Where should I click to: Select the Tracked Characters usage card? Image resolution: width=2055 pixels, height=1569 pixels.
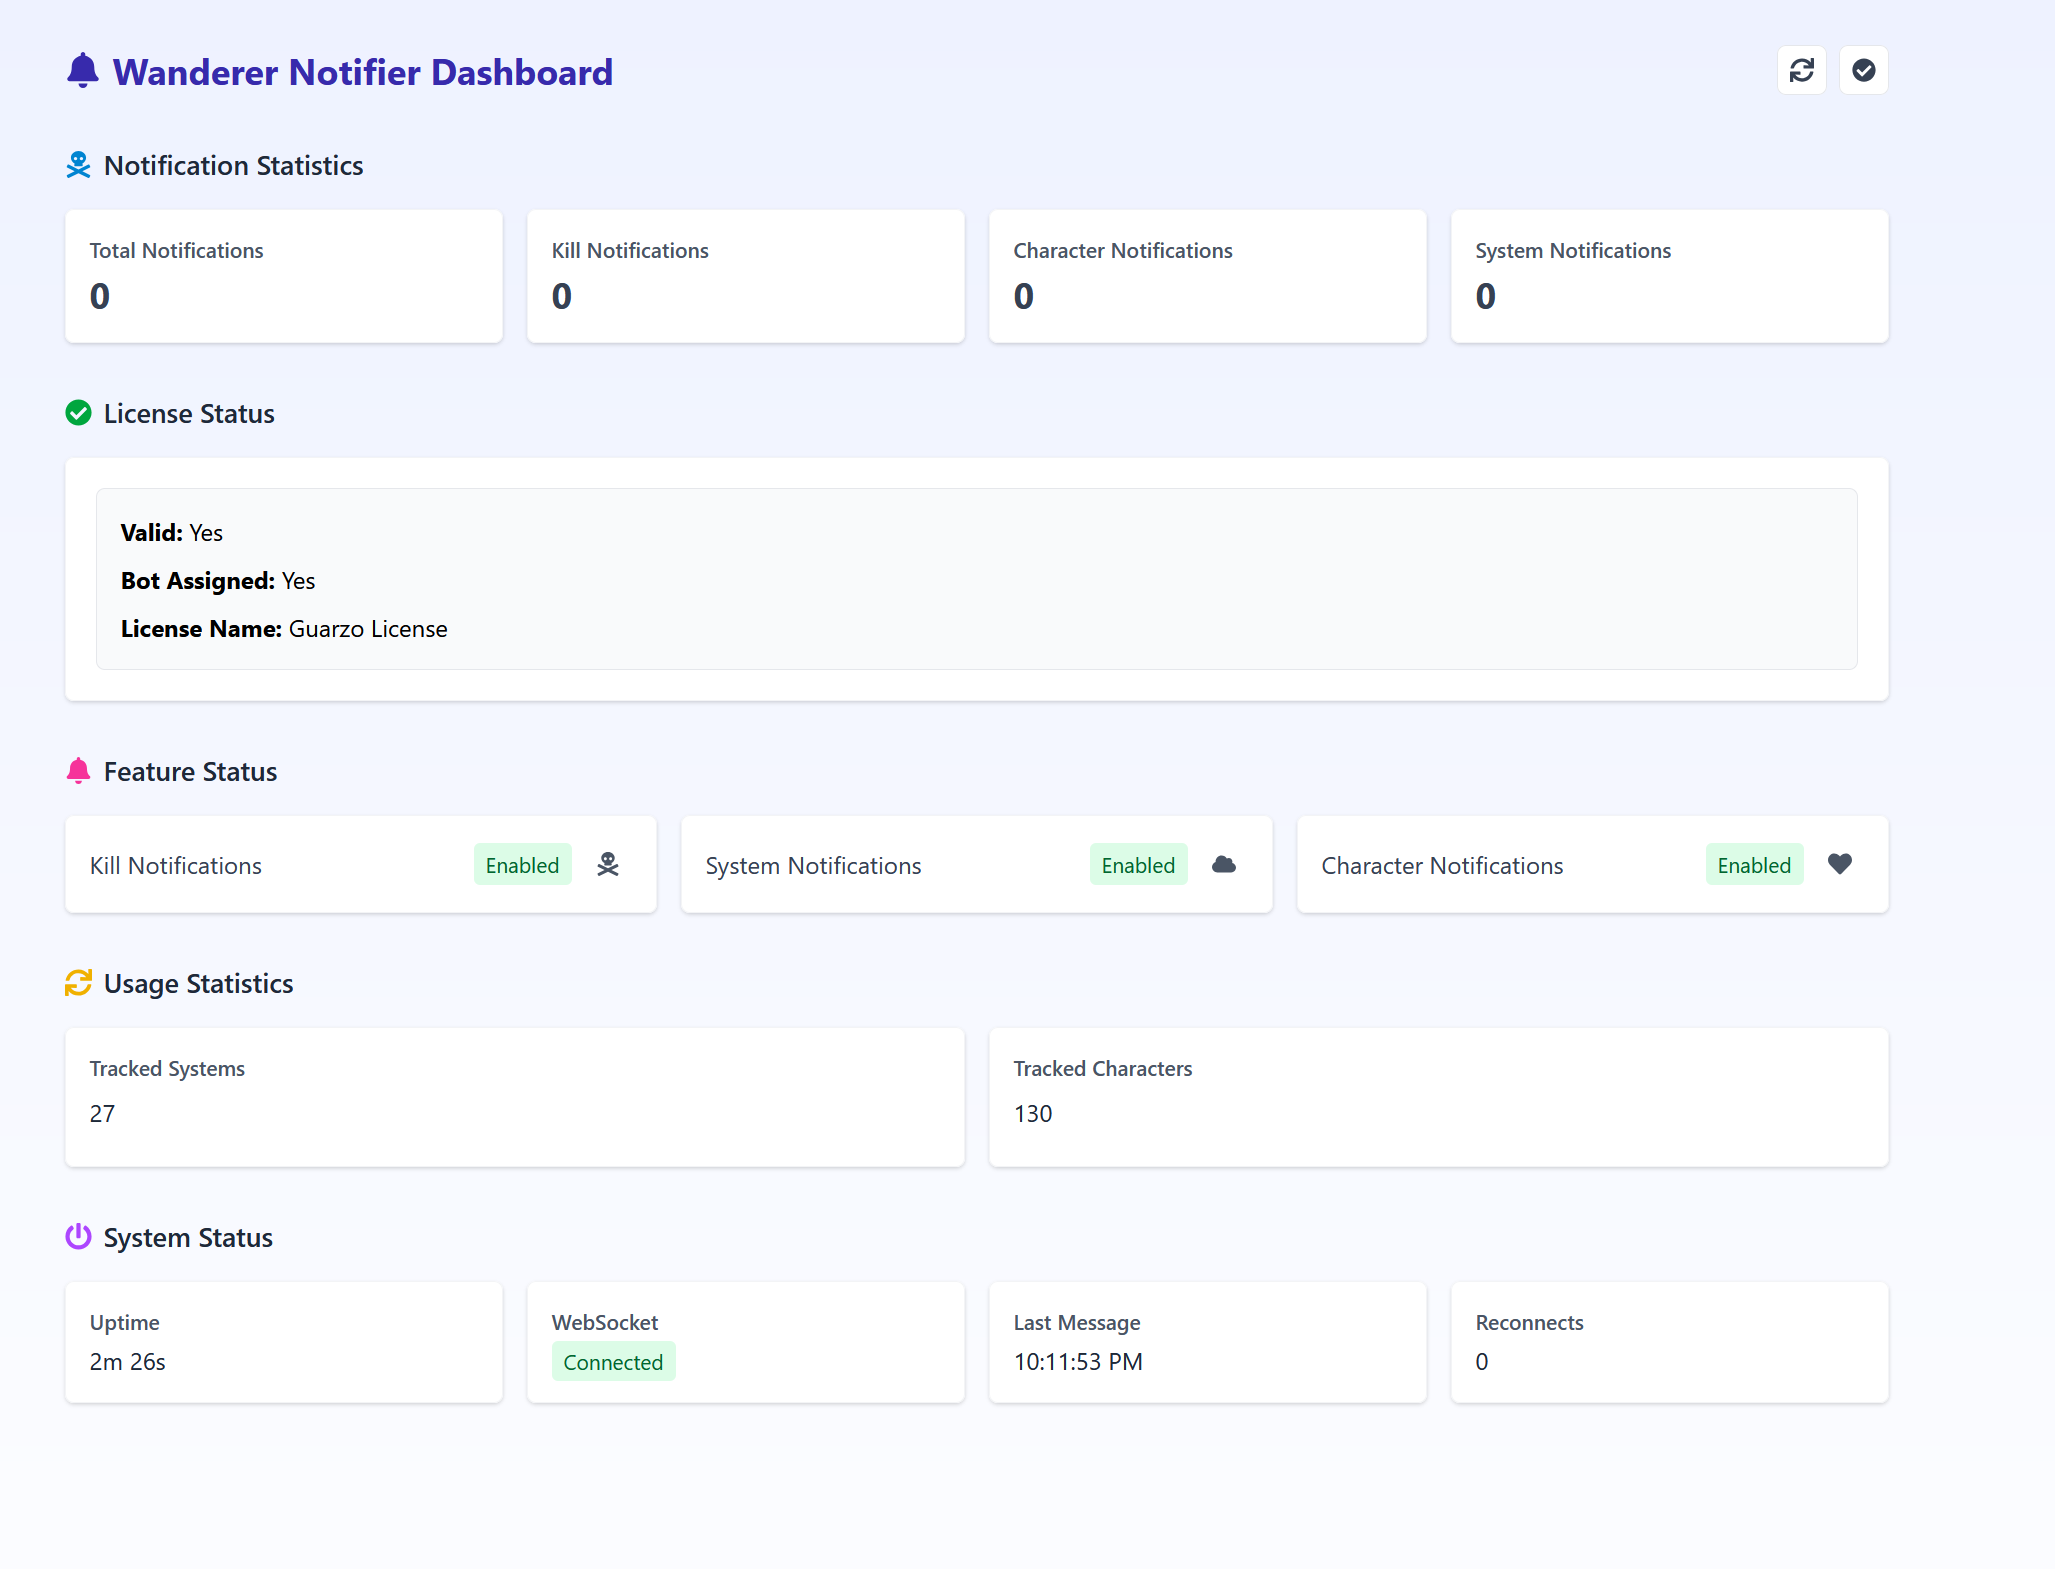[x=1438, y=1097]
